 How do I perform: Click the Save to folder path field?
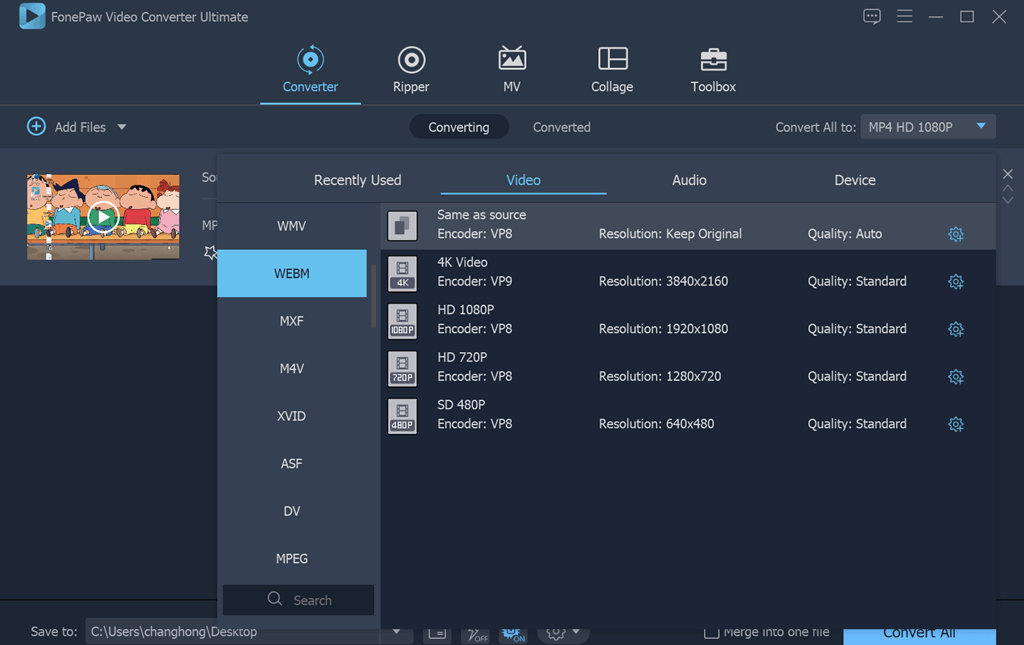coord(233,632)
